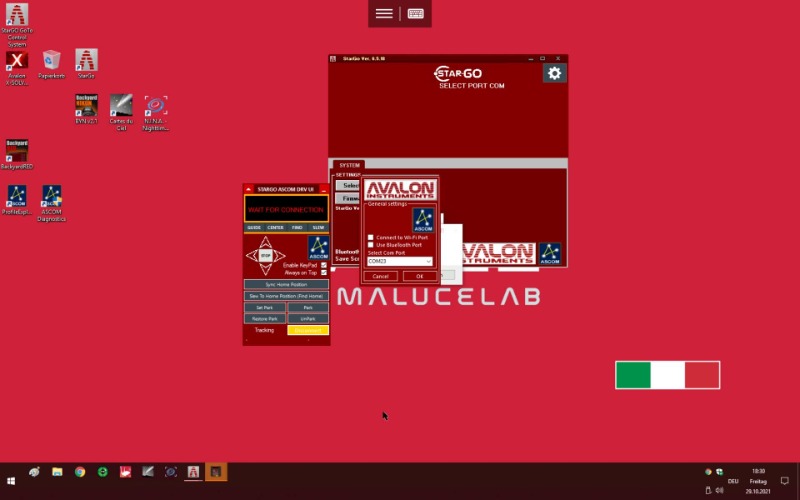800x500 pixels.
Task: Launch the BYN v2.1 desktop shortcut
Action: (86, 109)
